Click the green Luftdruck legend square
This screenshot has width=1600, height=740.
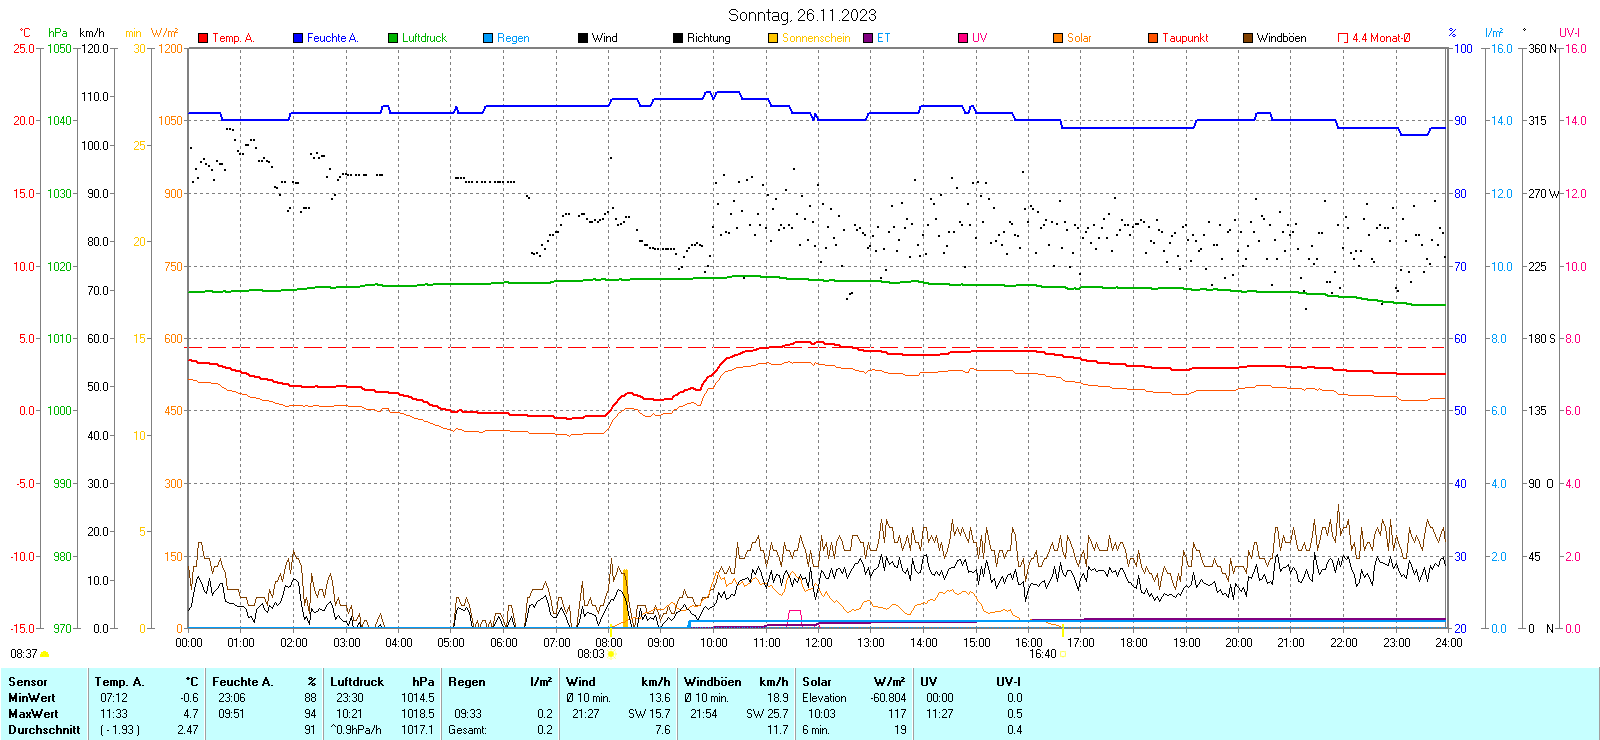[393, 38]
